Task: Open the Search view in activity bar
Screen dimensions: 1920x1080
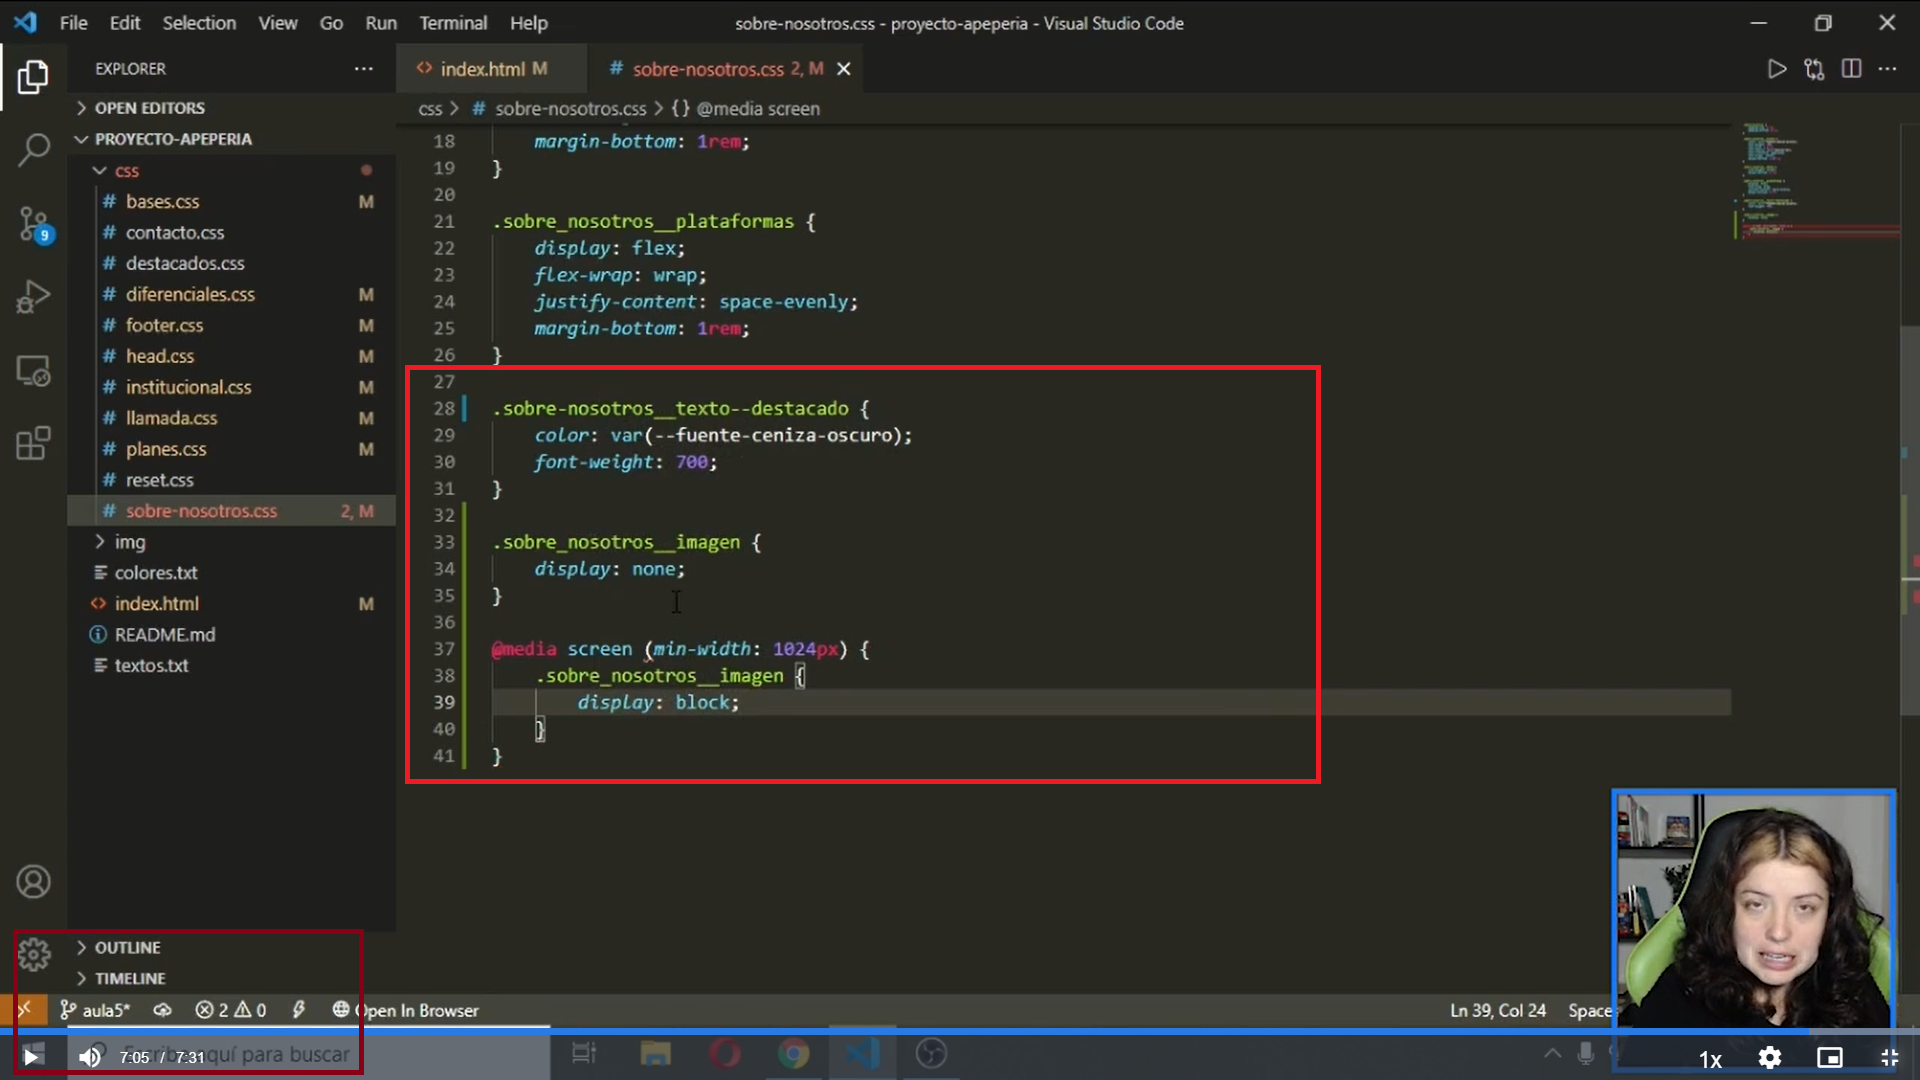Action: (x=33, y=150)
